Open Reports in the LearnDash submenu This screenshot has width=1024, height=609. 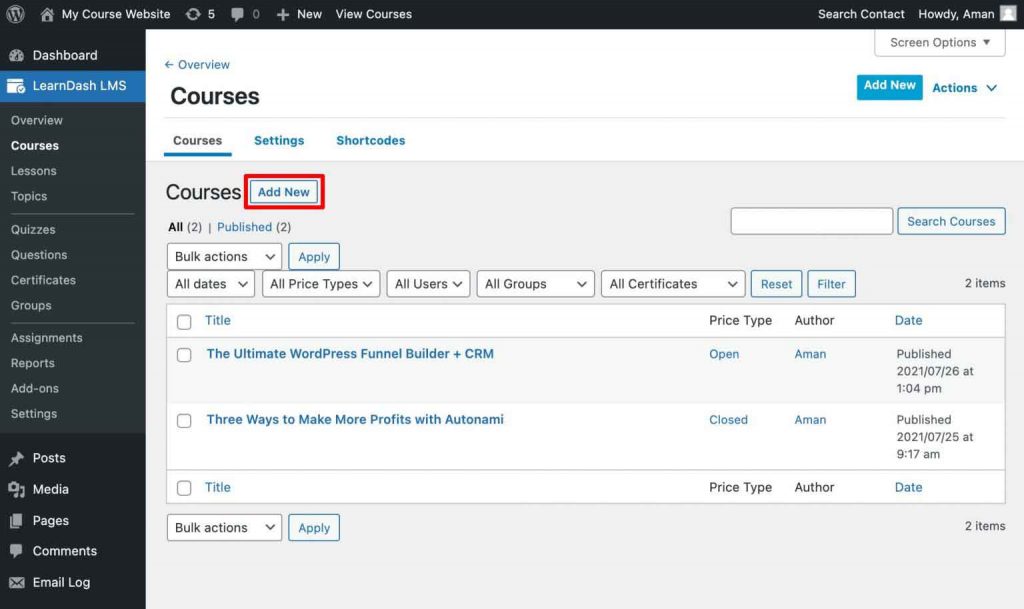(x=33, y=363)
